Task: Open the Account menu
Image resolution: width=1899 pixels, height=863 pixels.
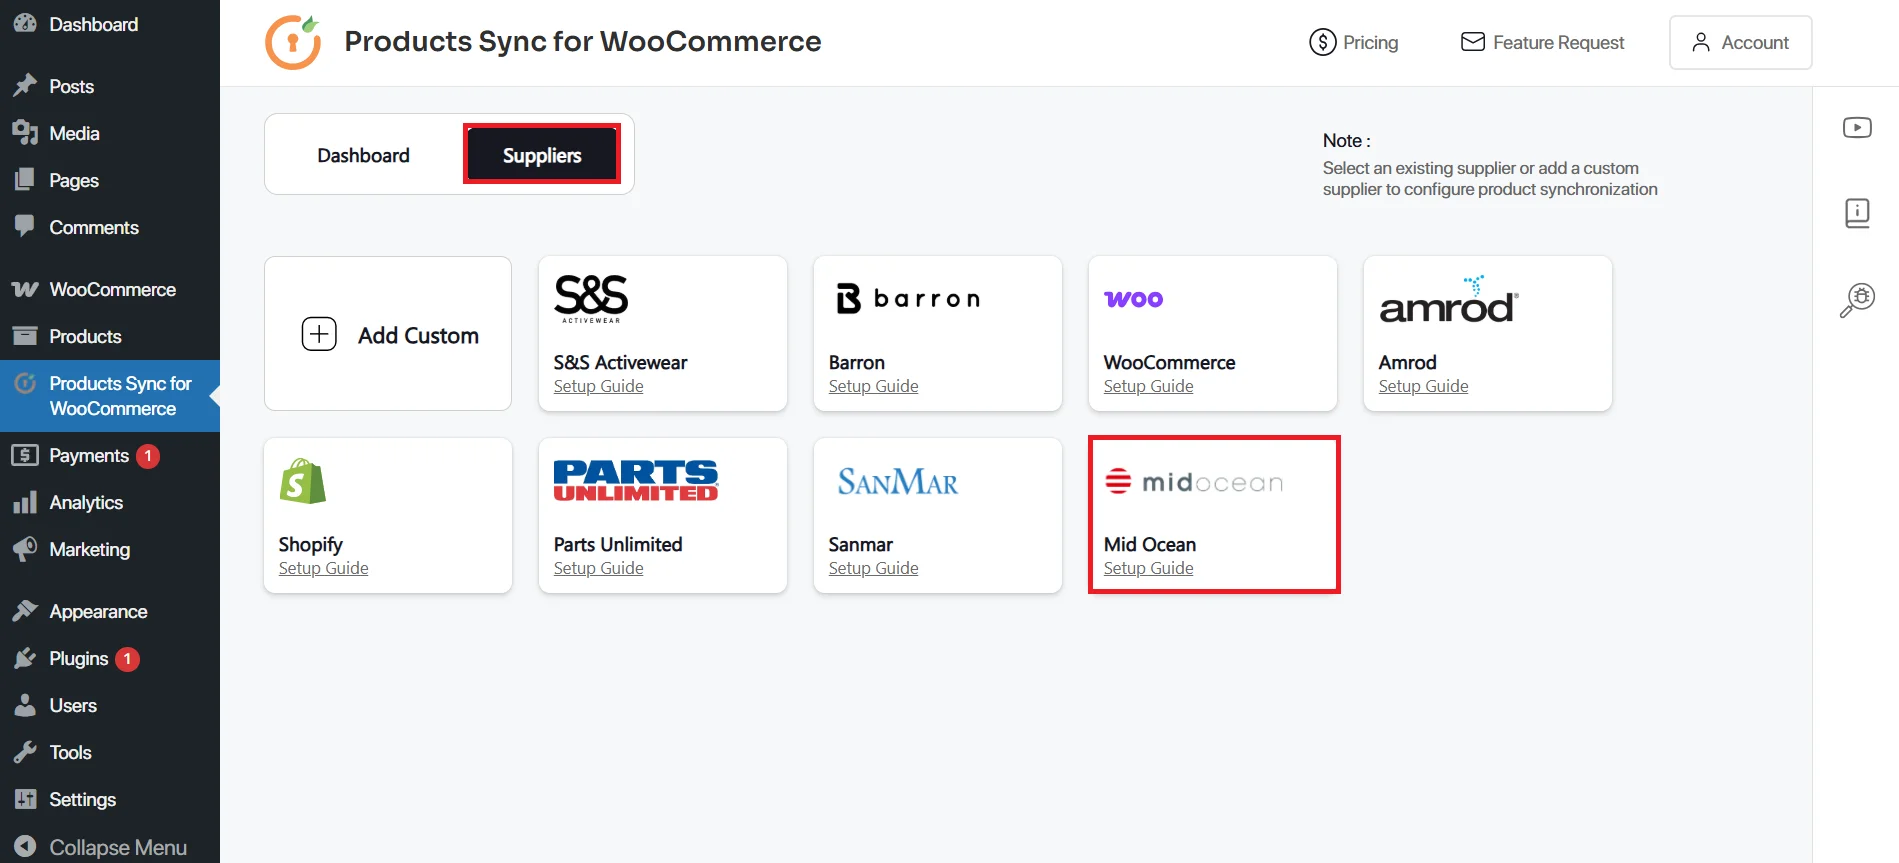Action: coord(1740,42)
